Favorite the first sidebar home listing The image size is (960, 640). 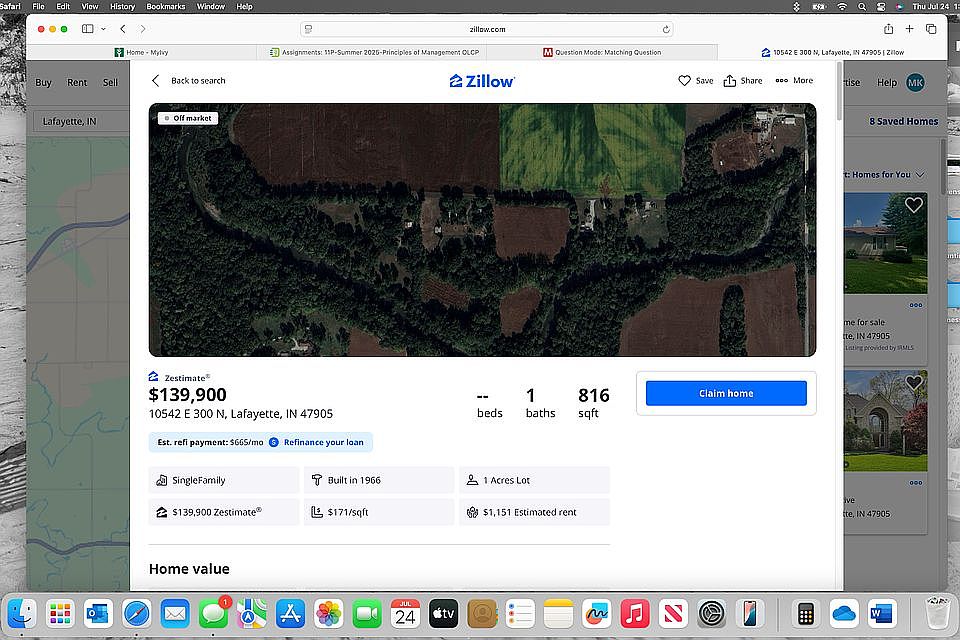click(x=913, y=205)
